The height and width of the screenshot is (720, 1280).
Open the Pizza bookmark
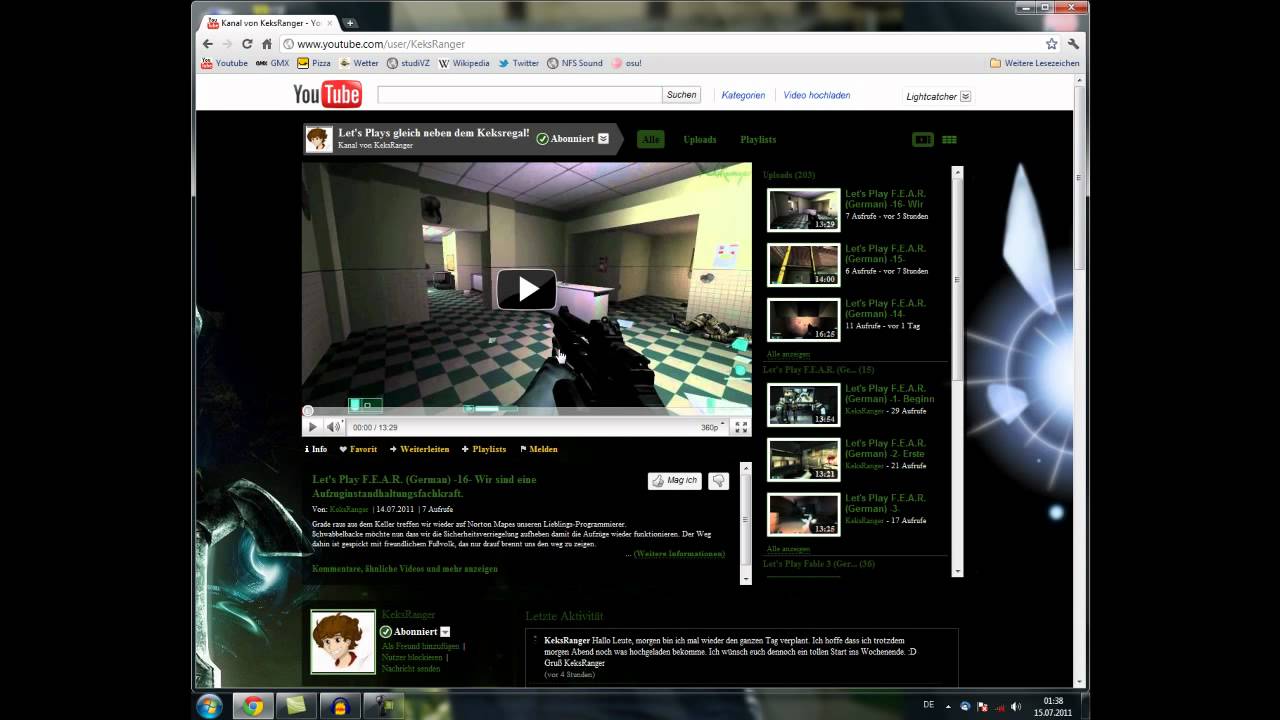(x=313, y=63)
